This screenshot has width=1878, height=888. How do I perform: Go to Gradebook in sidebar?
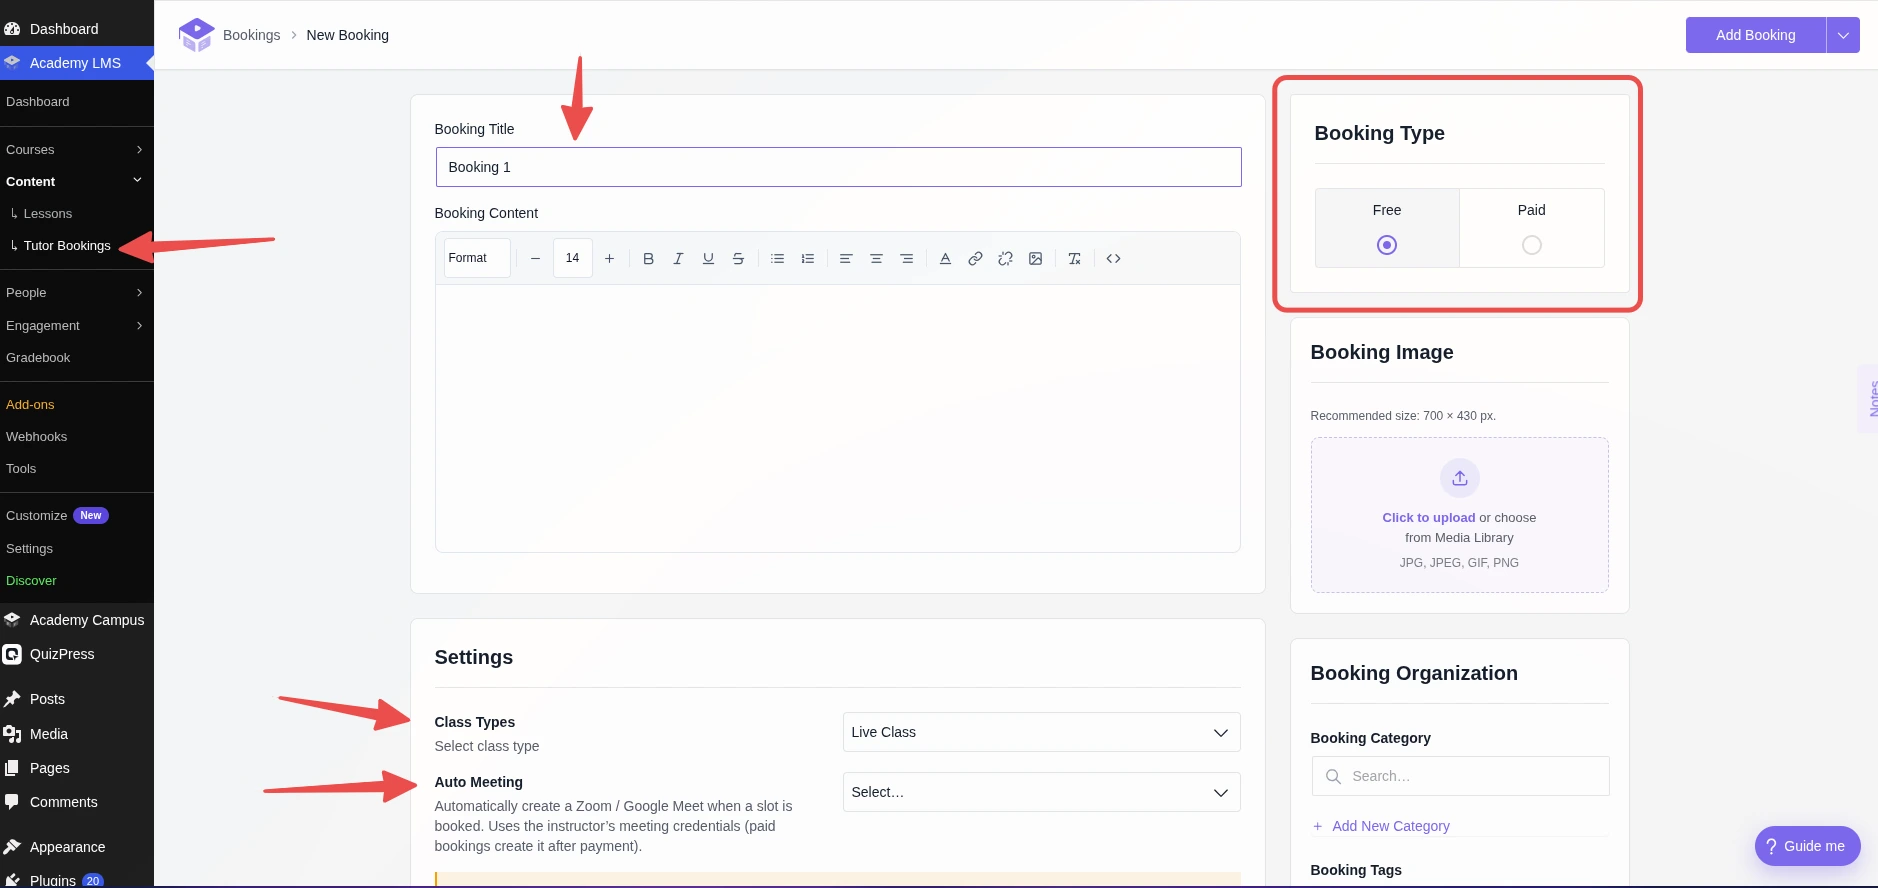tap(38, 358)
